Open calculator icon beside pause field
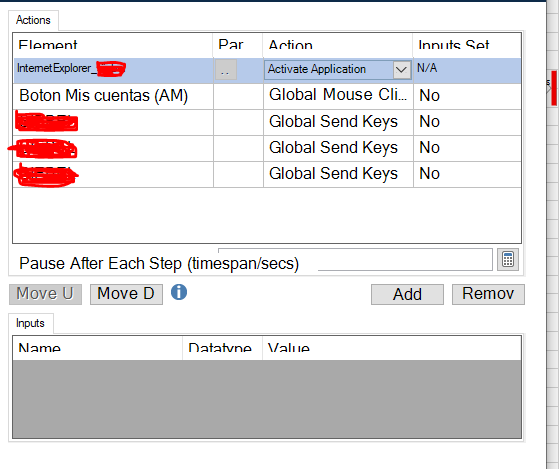The height and width of the screenshot is (469, 559). [508, 259]
